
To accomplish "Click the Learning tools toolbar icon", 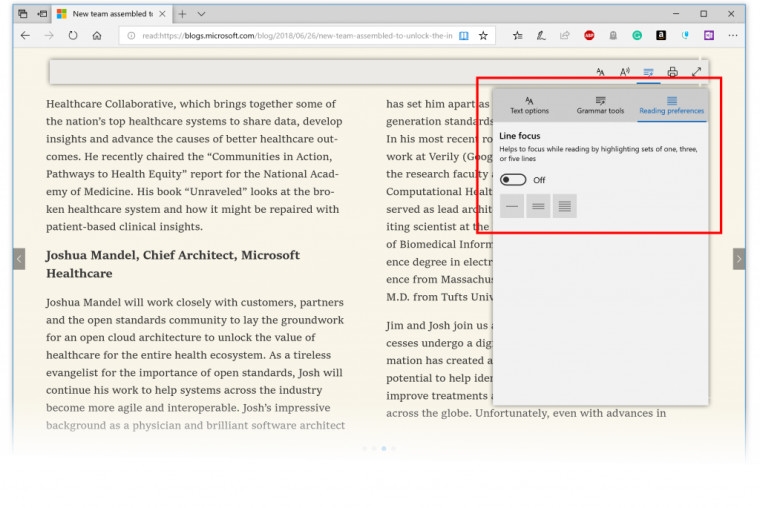I will (x=648, y=72).
